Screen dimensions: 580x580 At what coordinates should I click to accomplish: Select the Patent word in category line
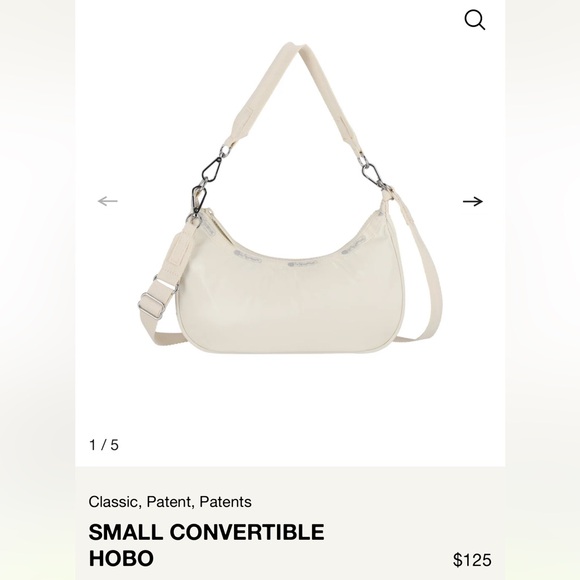click(169, 502)
